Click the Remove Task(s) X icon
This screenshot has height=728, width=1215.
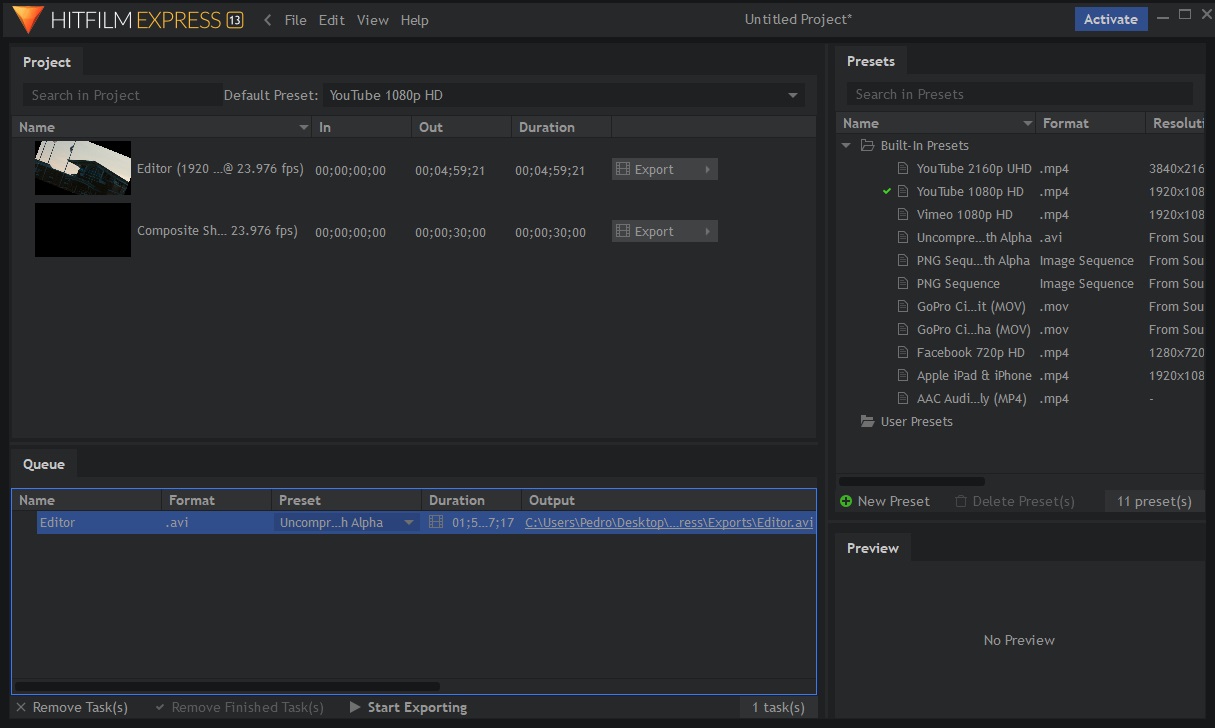[21, 707]
